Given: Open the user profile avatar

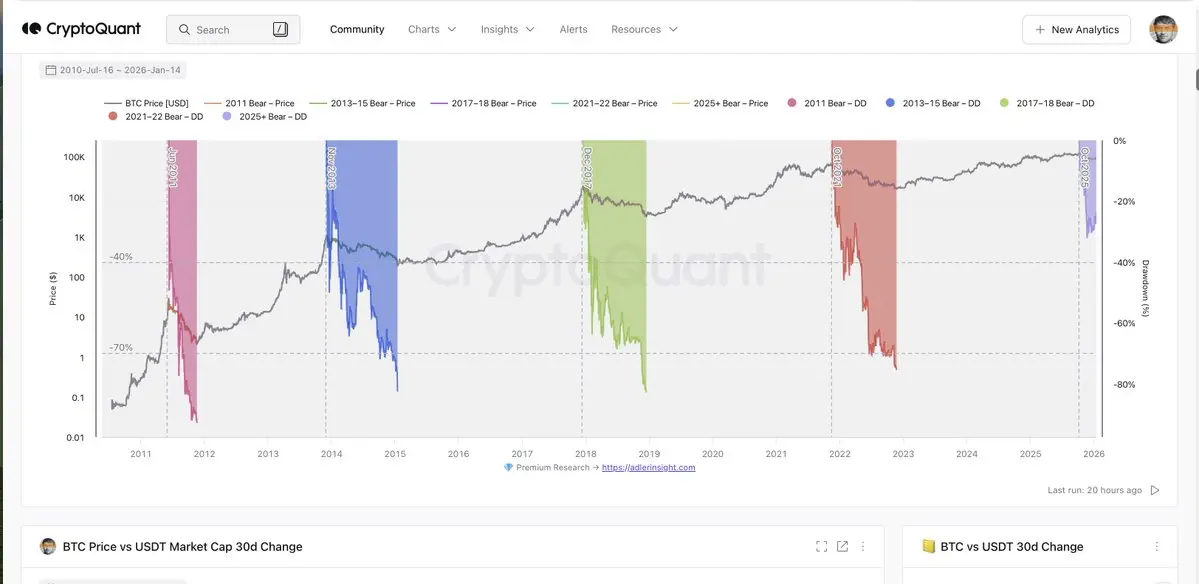Looking at the screenshot, I should (x=1163, y=29).
